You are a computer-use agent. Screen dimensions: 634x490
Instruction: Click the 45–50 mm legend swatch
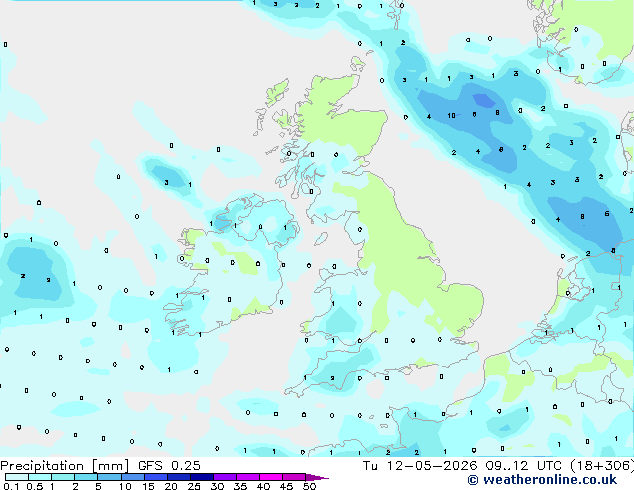coord(294,477)
